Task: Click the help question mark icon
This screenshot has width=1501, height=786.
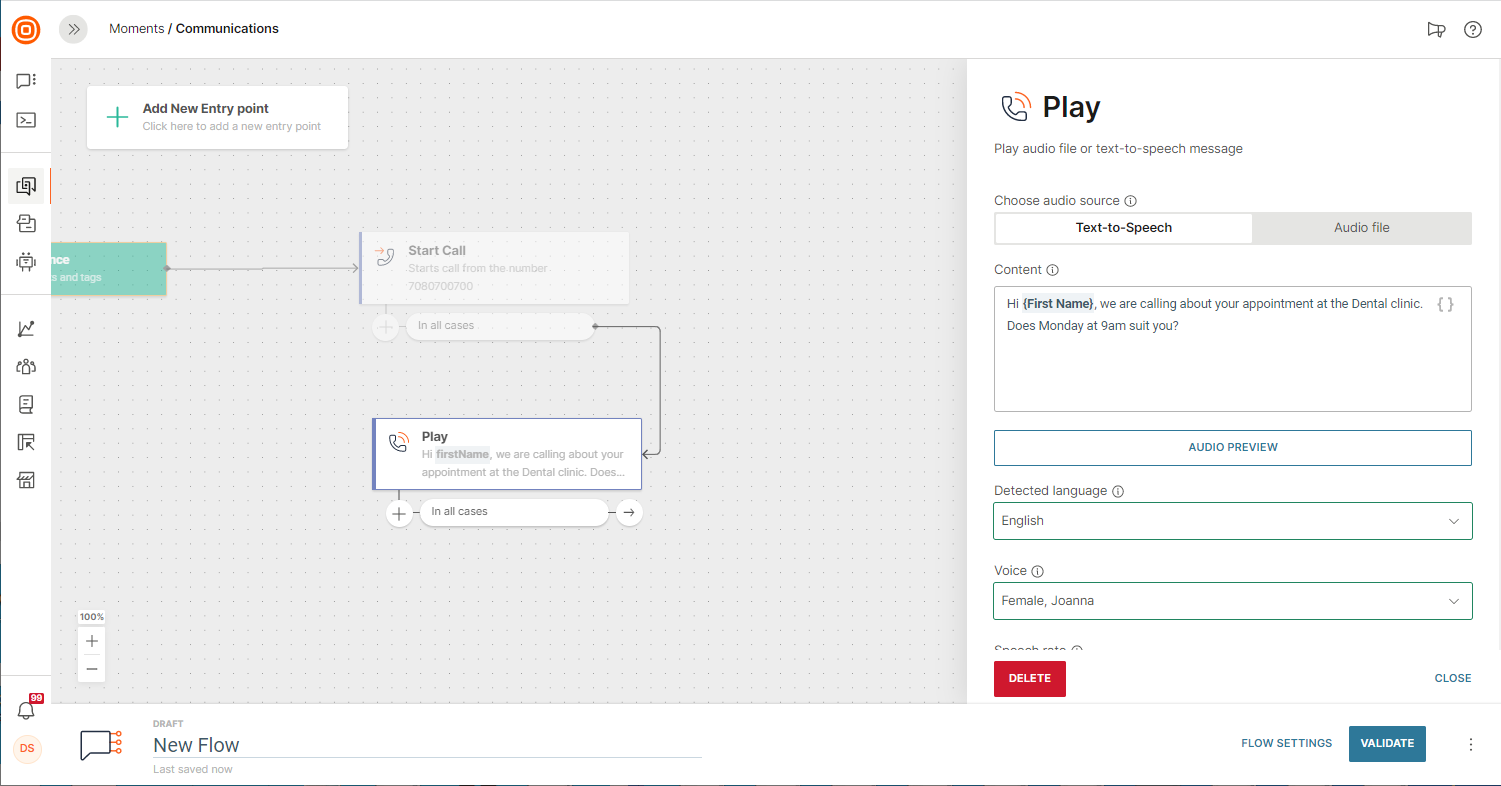Action: pyautogui.click(x=1472, y=29)
